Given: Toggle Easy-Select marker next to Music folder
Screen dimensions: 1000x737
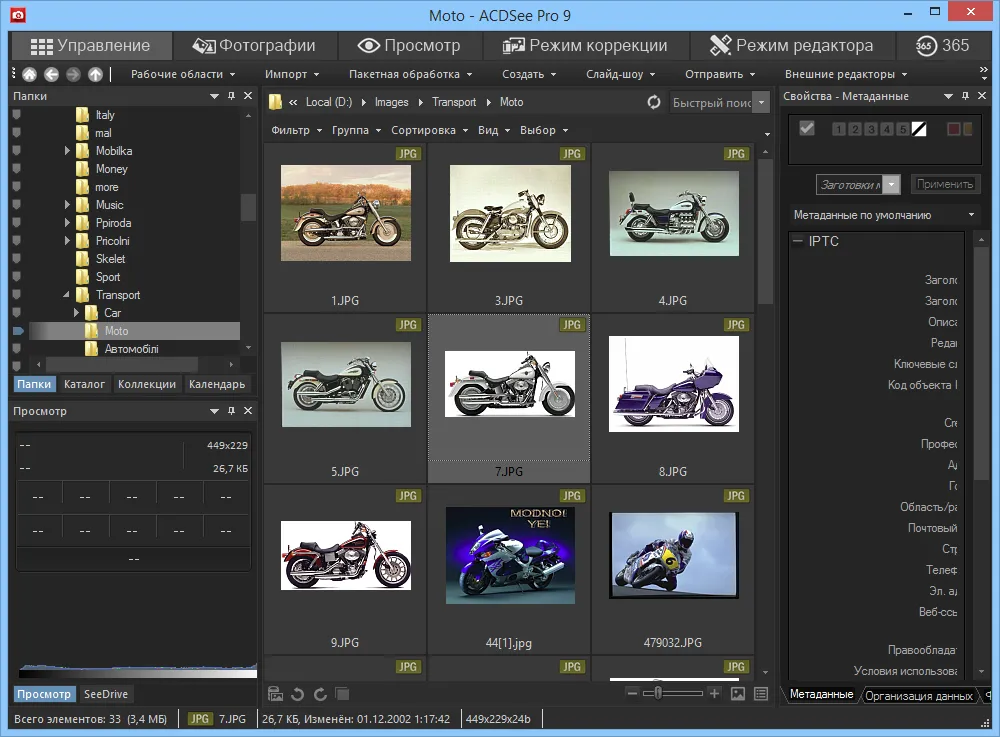Looking at the screenshot, I should [17, 205].
